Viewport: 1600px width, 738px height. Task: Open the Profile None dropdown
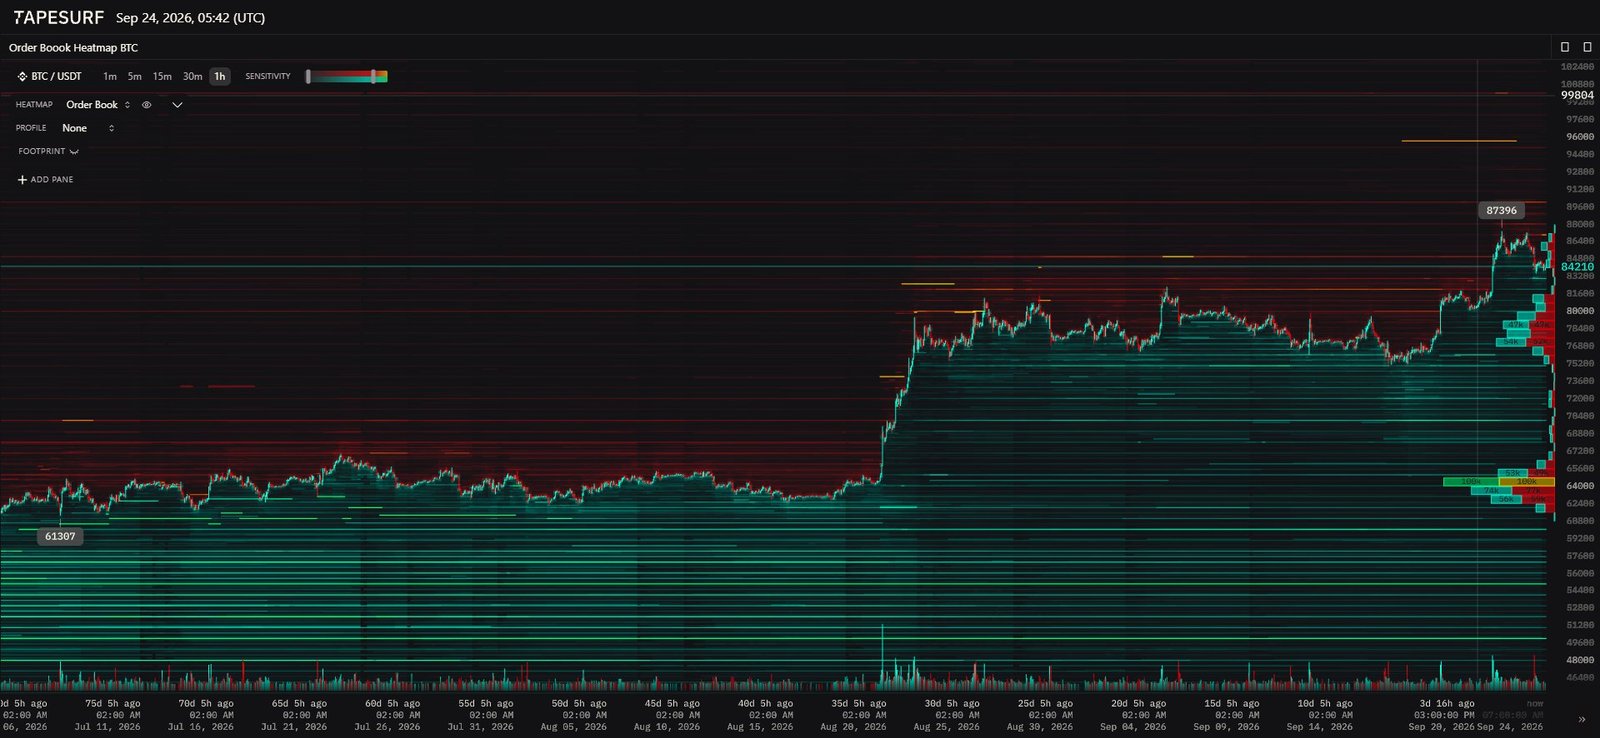coord(88,128)
